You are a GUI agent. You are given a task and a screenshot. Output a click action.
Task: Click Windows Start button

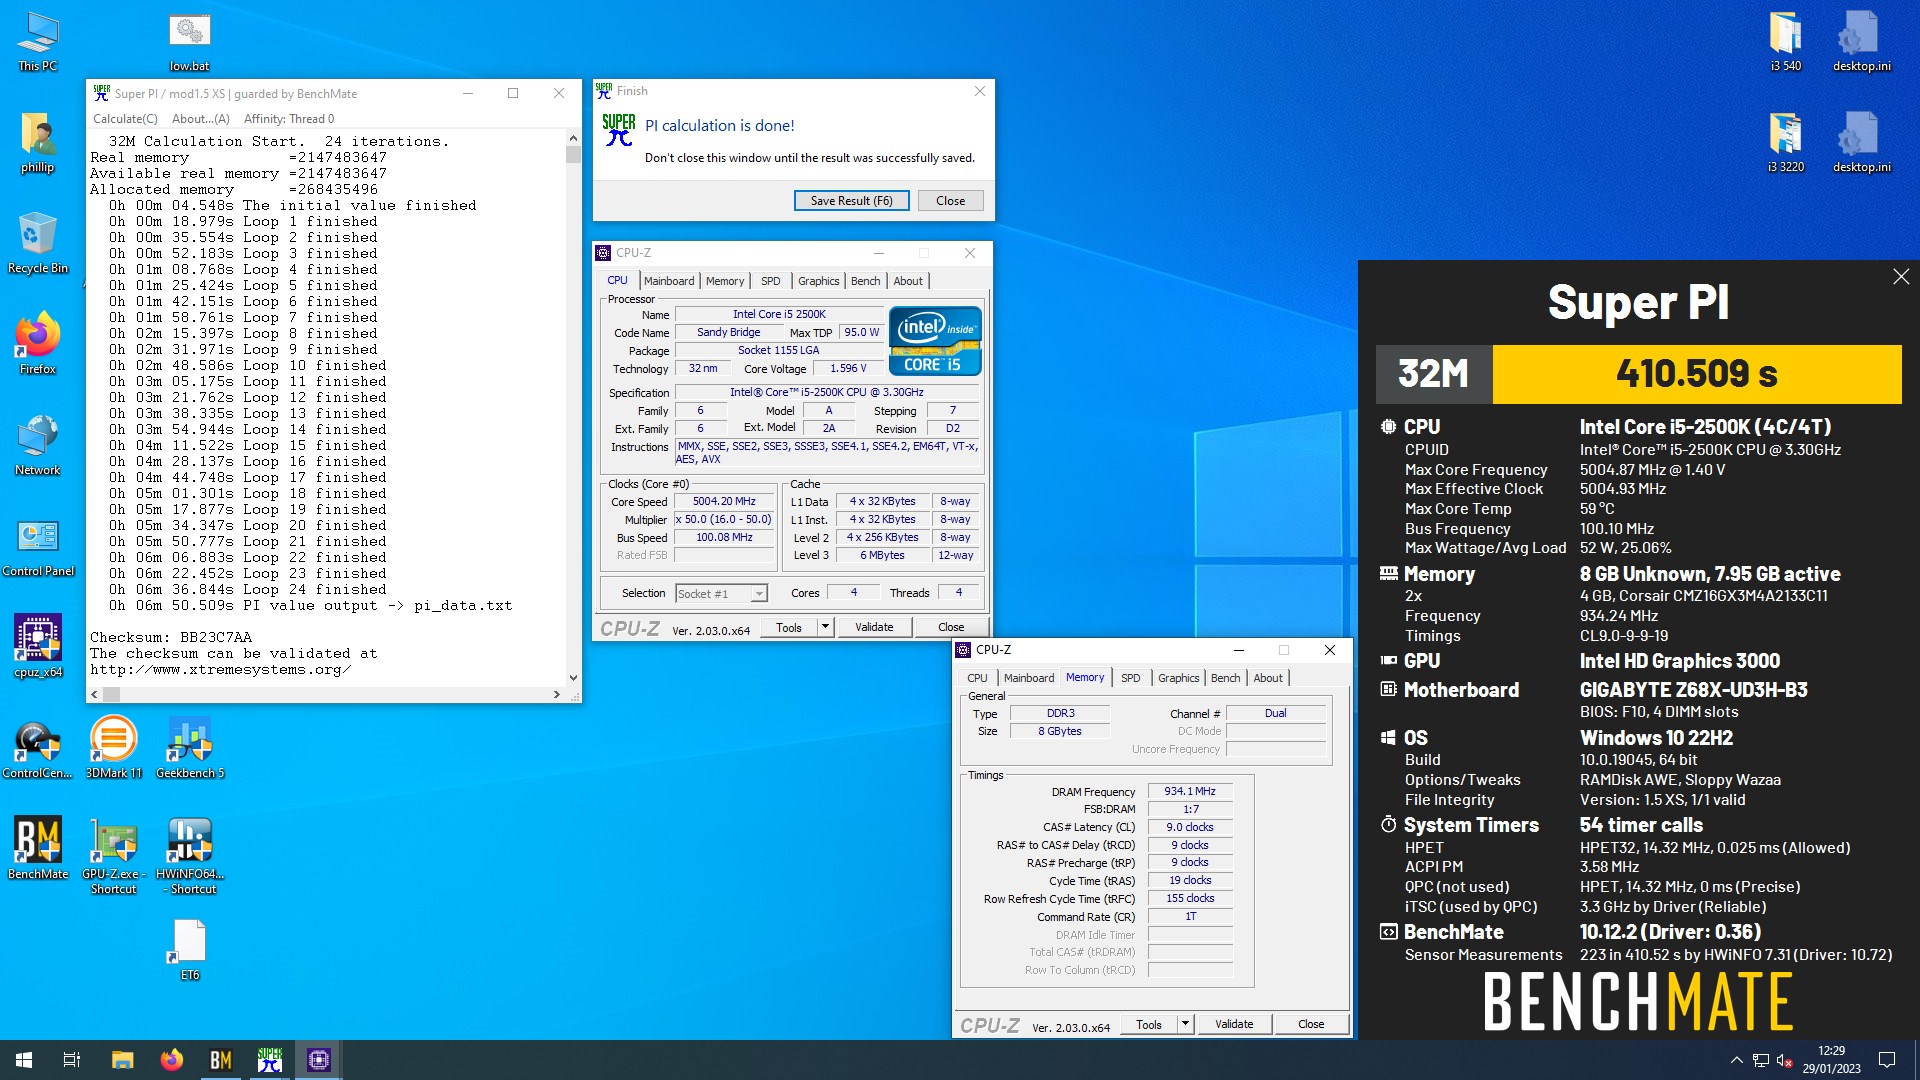[x=24, y=1060]
